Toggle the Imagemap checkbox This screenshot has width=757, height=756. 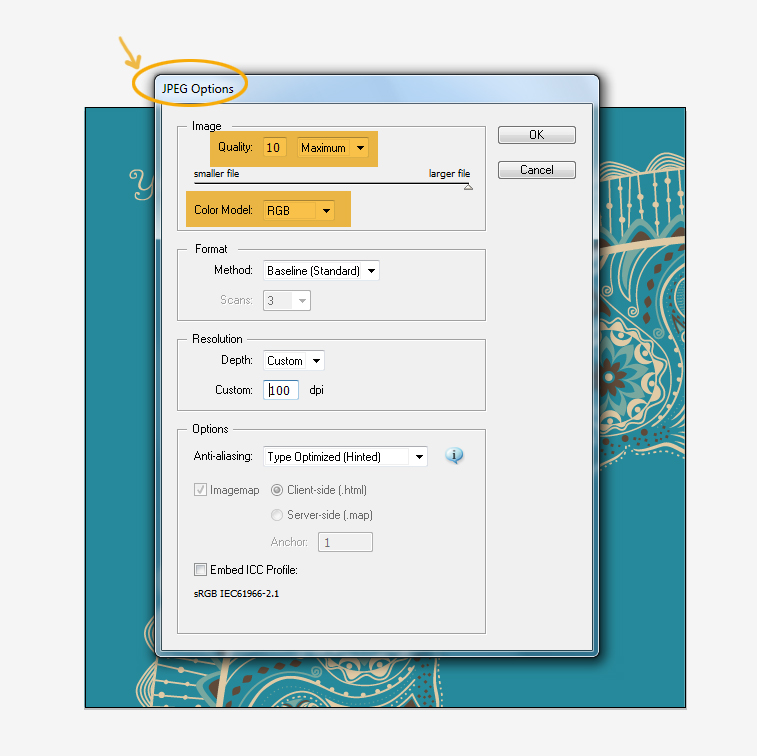click(200, 490)
